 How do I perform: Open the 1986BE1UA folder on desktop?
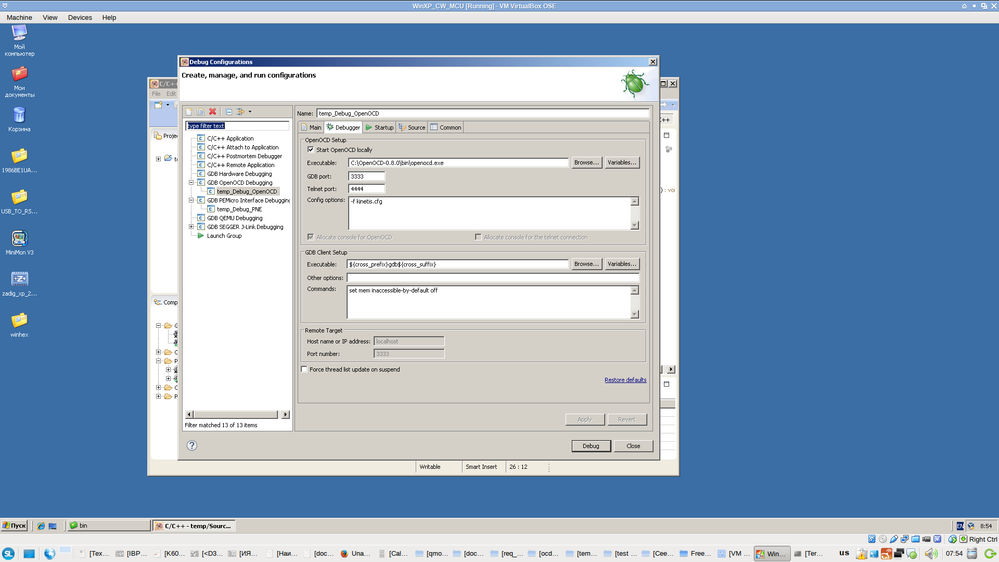(19, 161)
